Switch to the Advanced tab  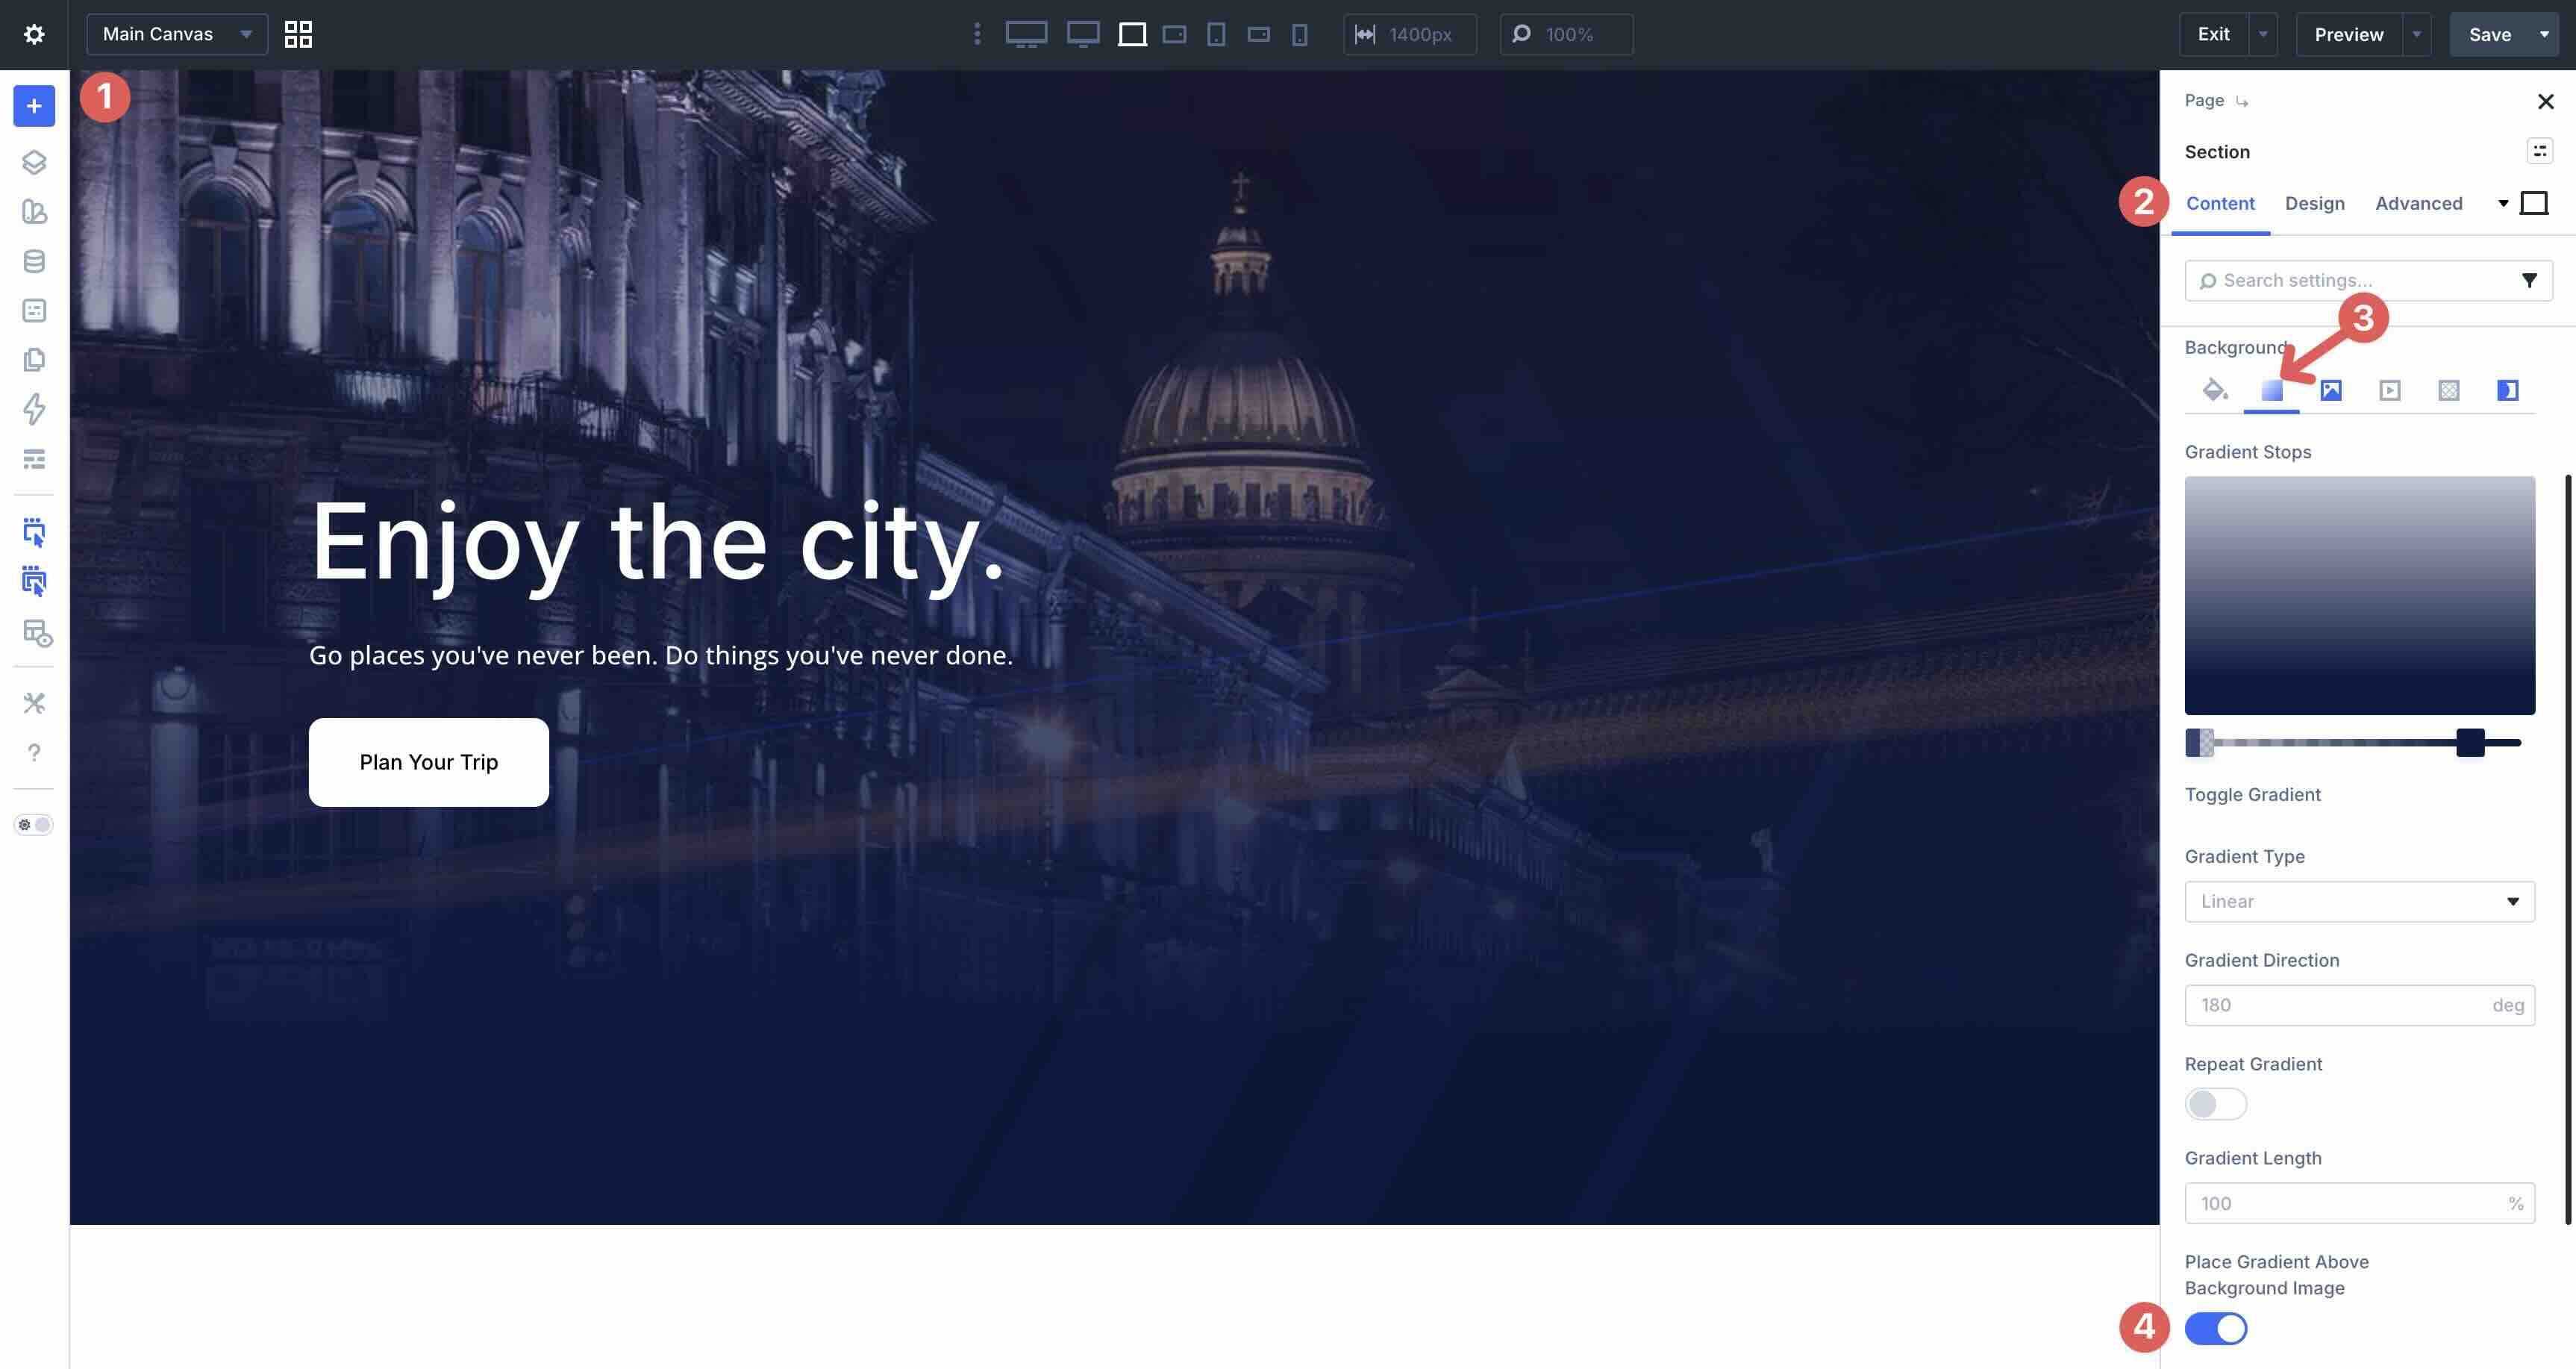pyautogui.click(x=2419, y=203)
